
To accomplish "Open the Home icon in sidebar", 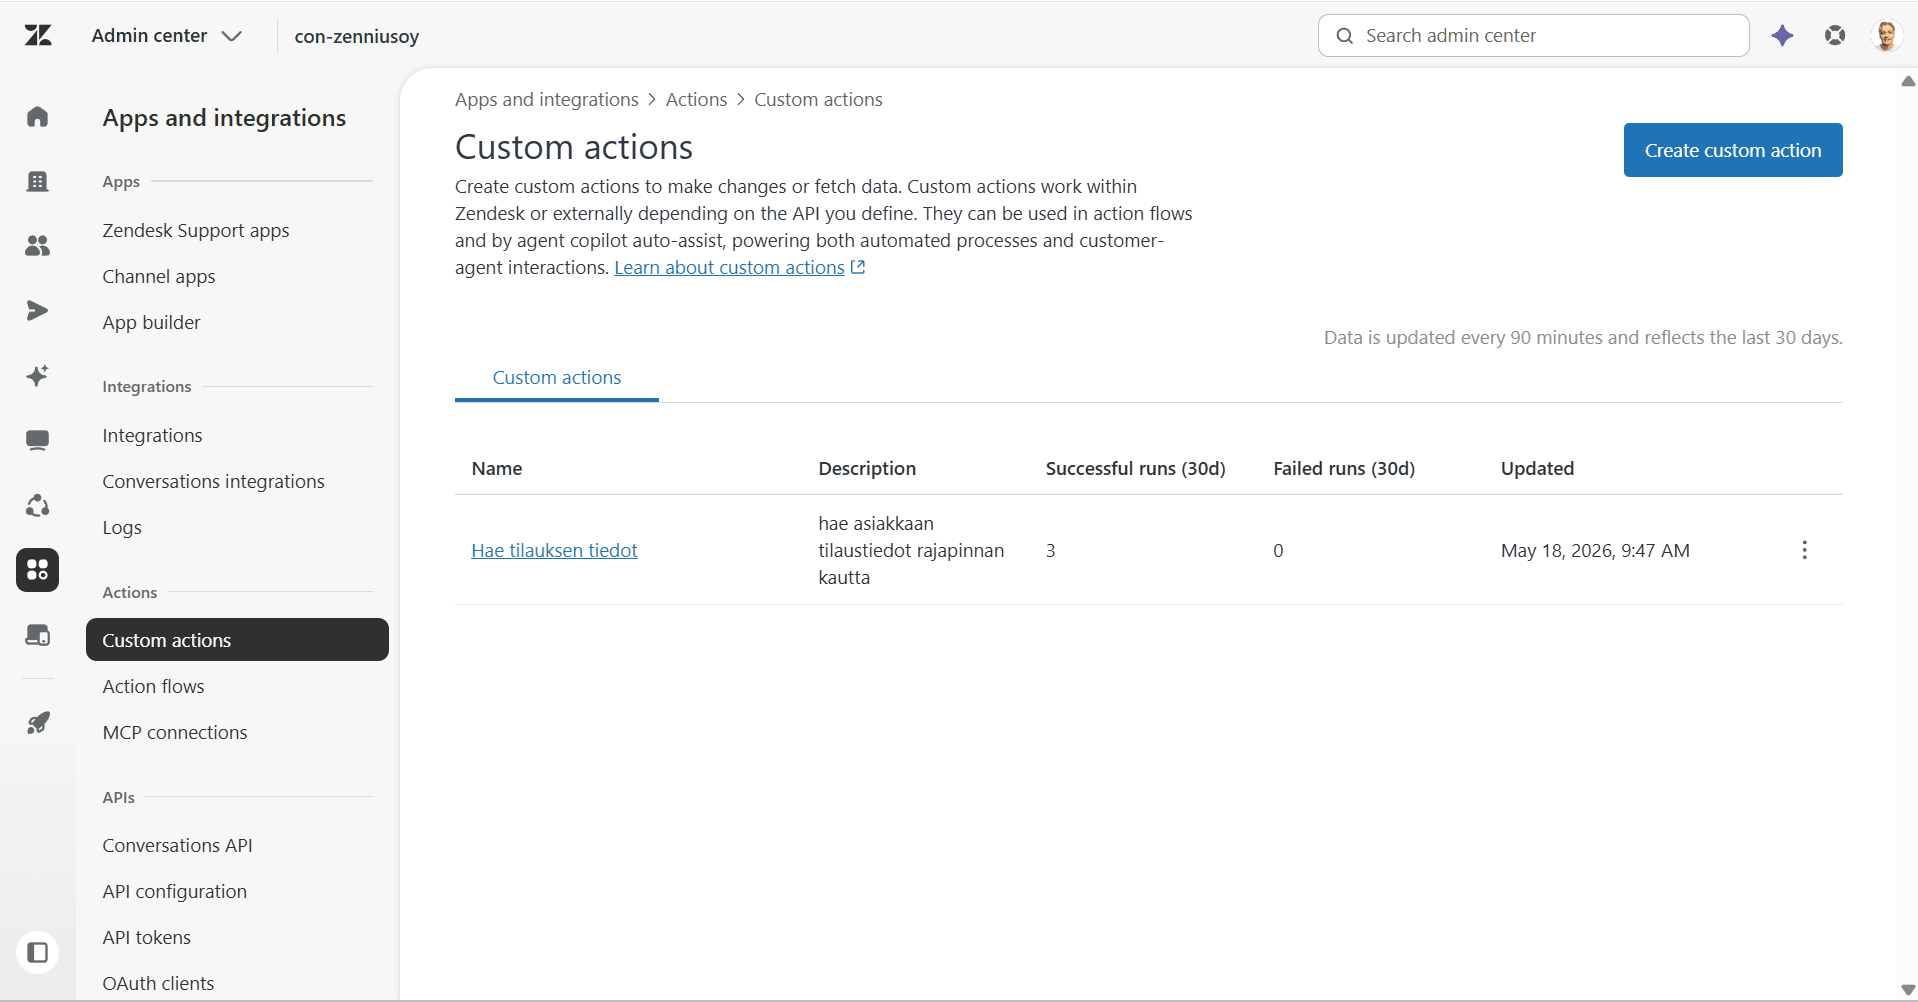I will point(38,117).
